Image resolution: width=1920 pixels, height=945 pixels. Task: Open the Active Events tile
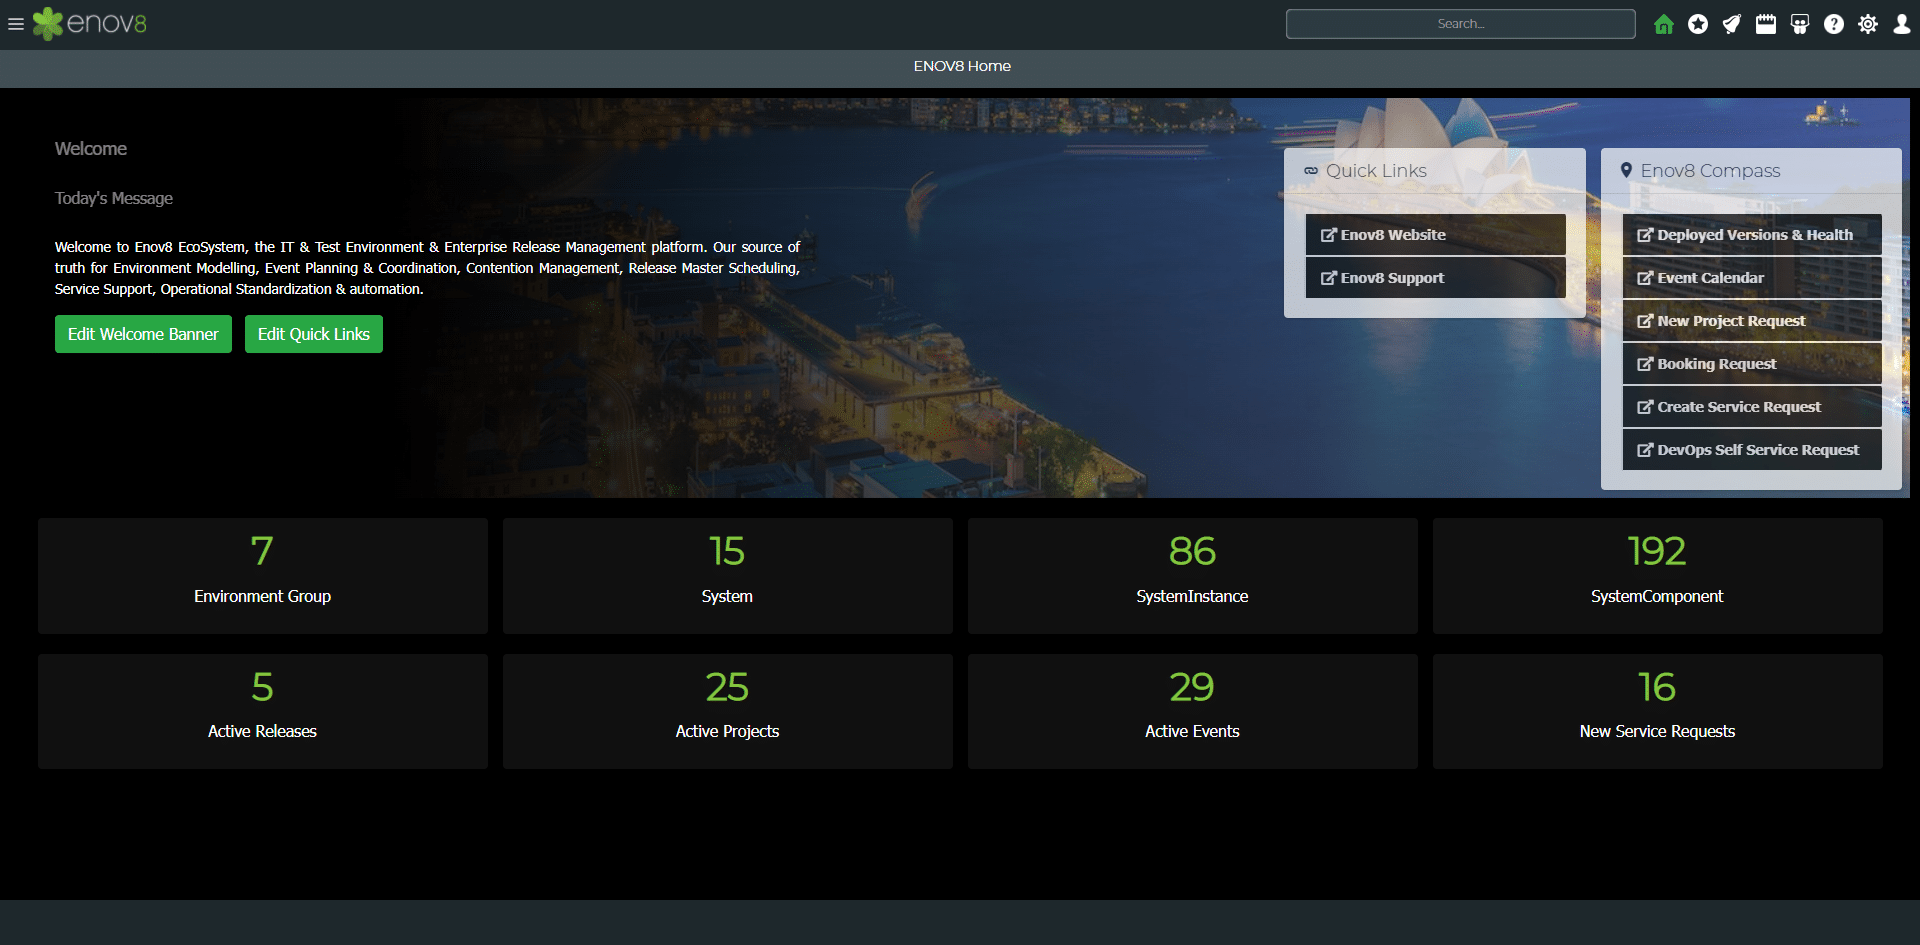pyautogui.click(x=1193, y=711)
